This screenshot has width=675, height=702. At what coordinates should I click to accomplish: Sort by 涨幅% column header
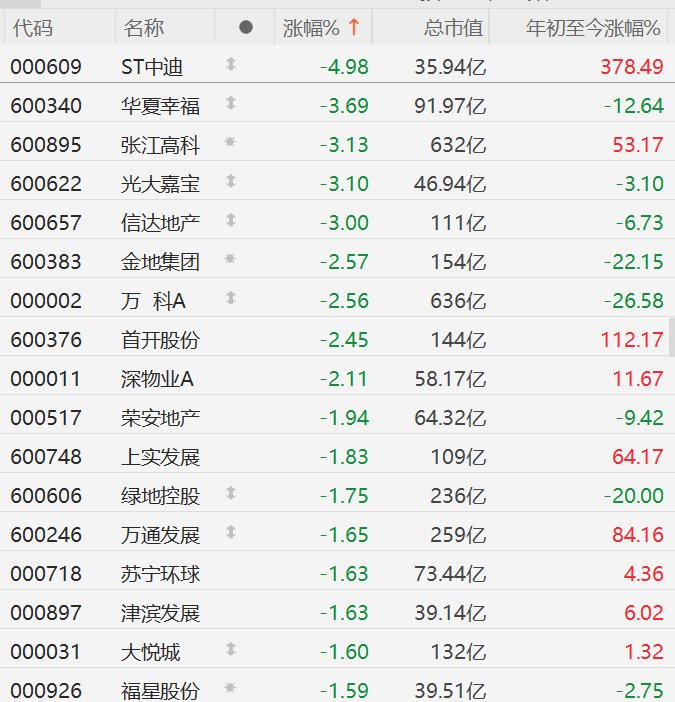pos(311,28)
